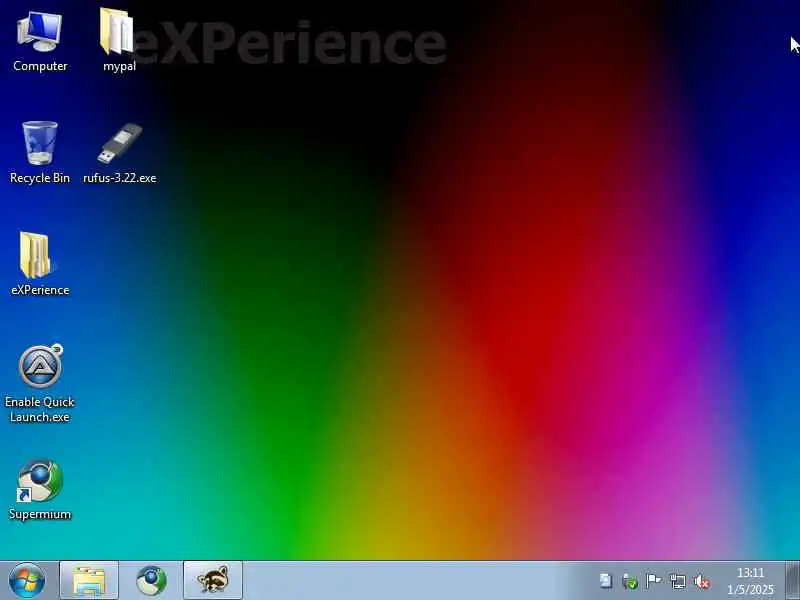This screenshot has height=600, width=800.
Task: Switch to the raccoon Mypal taskbar button
Action: pos(213,581)
